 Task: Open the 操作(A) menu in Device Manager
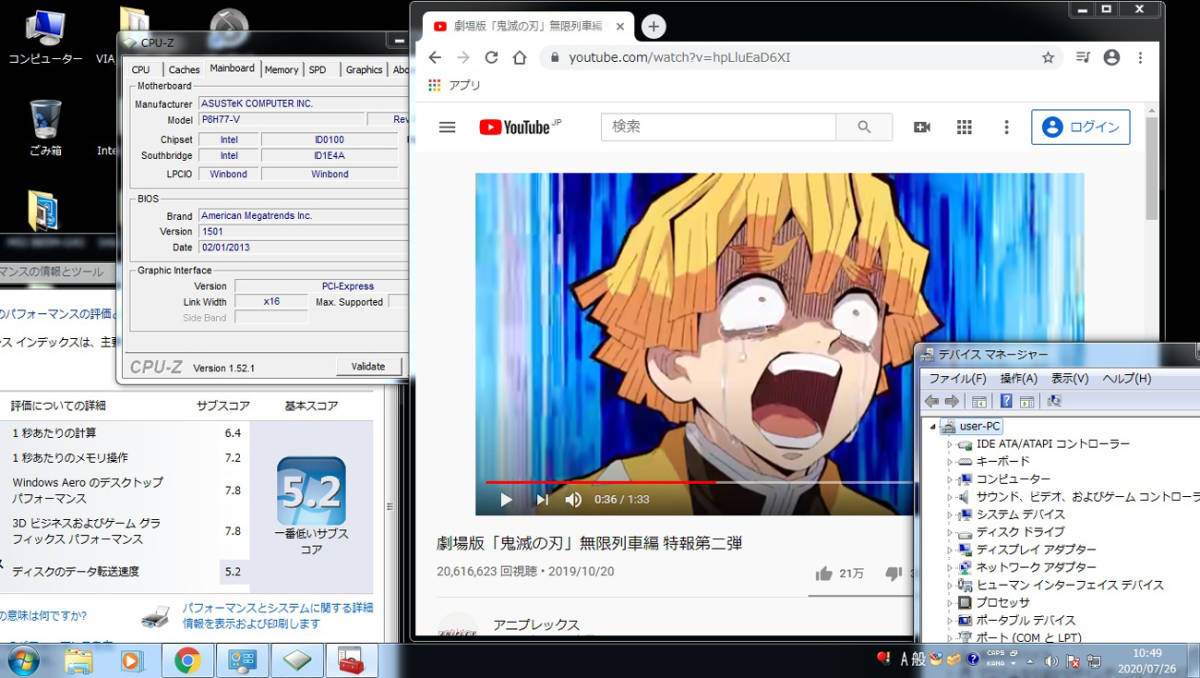tap(1018, 379)
